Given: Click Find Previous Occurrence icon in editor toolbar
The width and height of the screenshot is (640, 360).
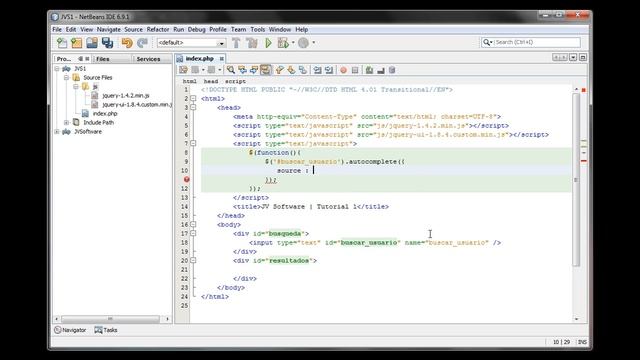Looking at the screenshot, I should (242, 70).
